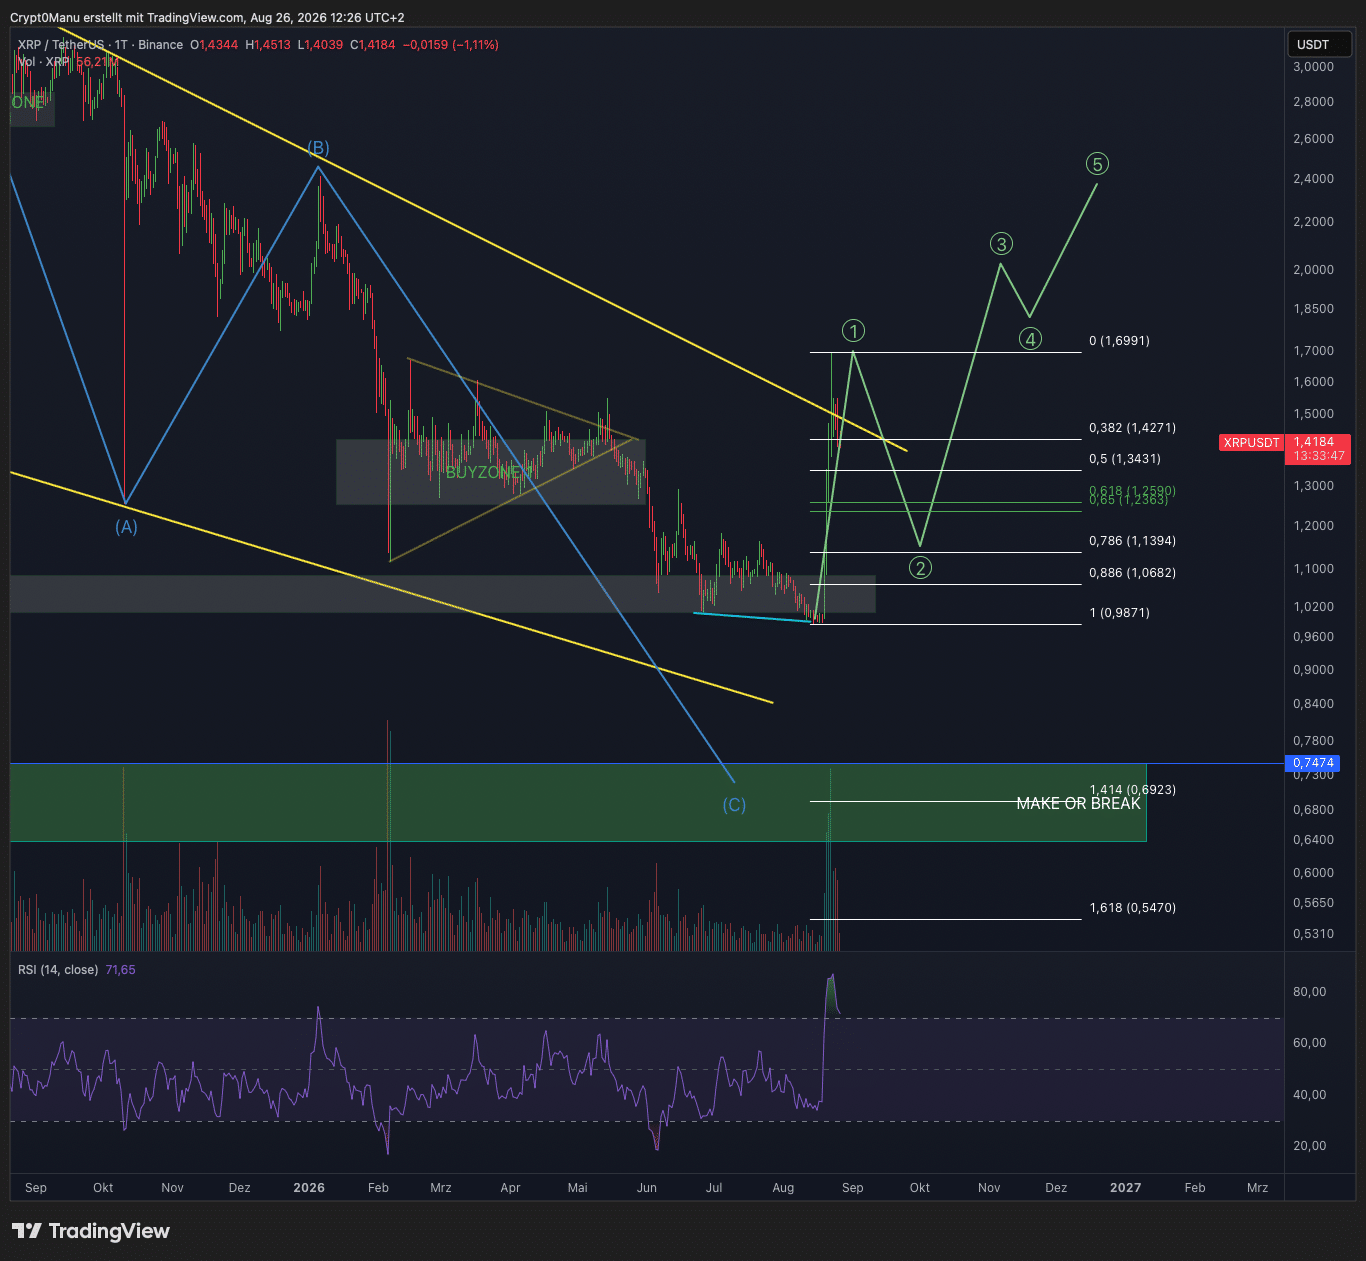Click the Jul label on time axis
Viewport: 1366px width, 1261px height.
714,1188
